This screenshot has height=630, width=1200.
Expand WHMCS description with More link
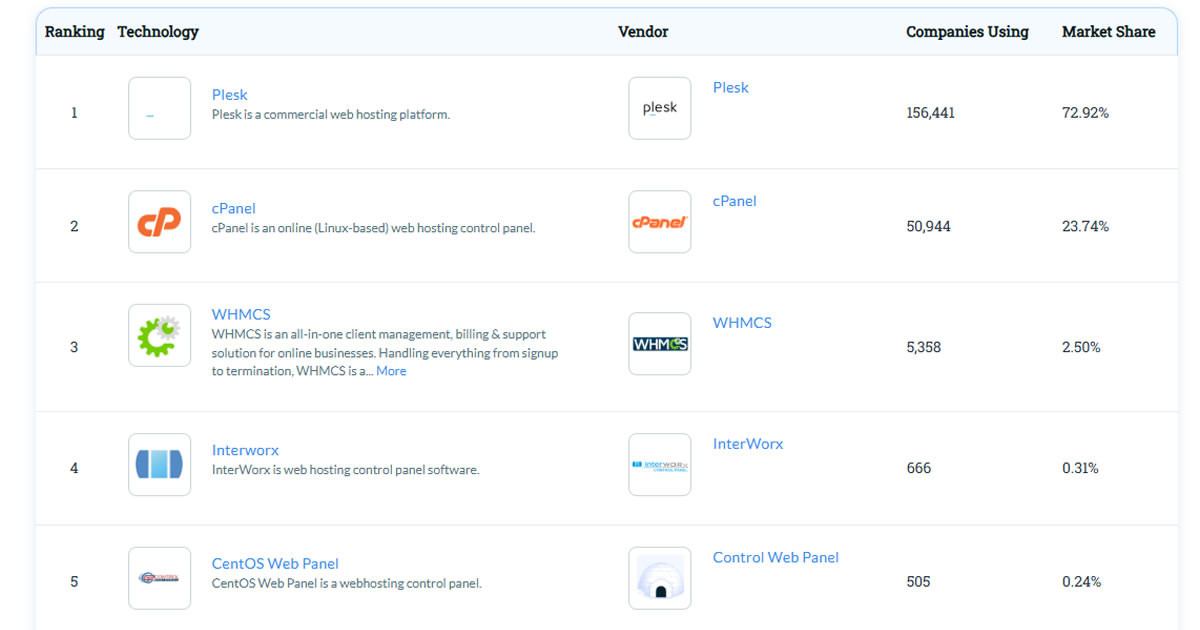point(391,371)
